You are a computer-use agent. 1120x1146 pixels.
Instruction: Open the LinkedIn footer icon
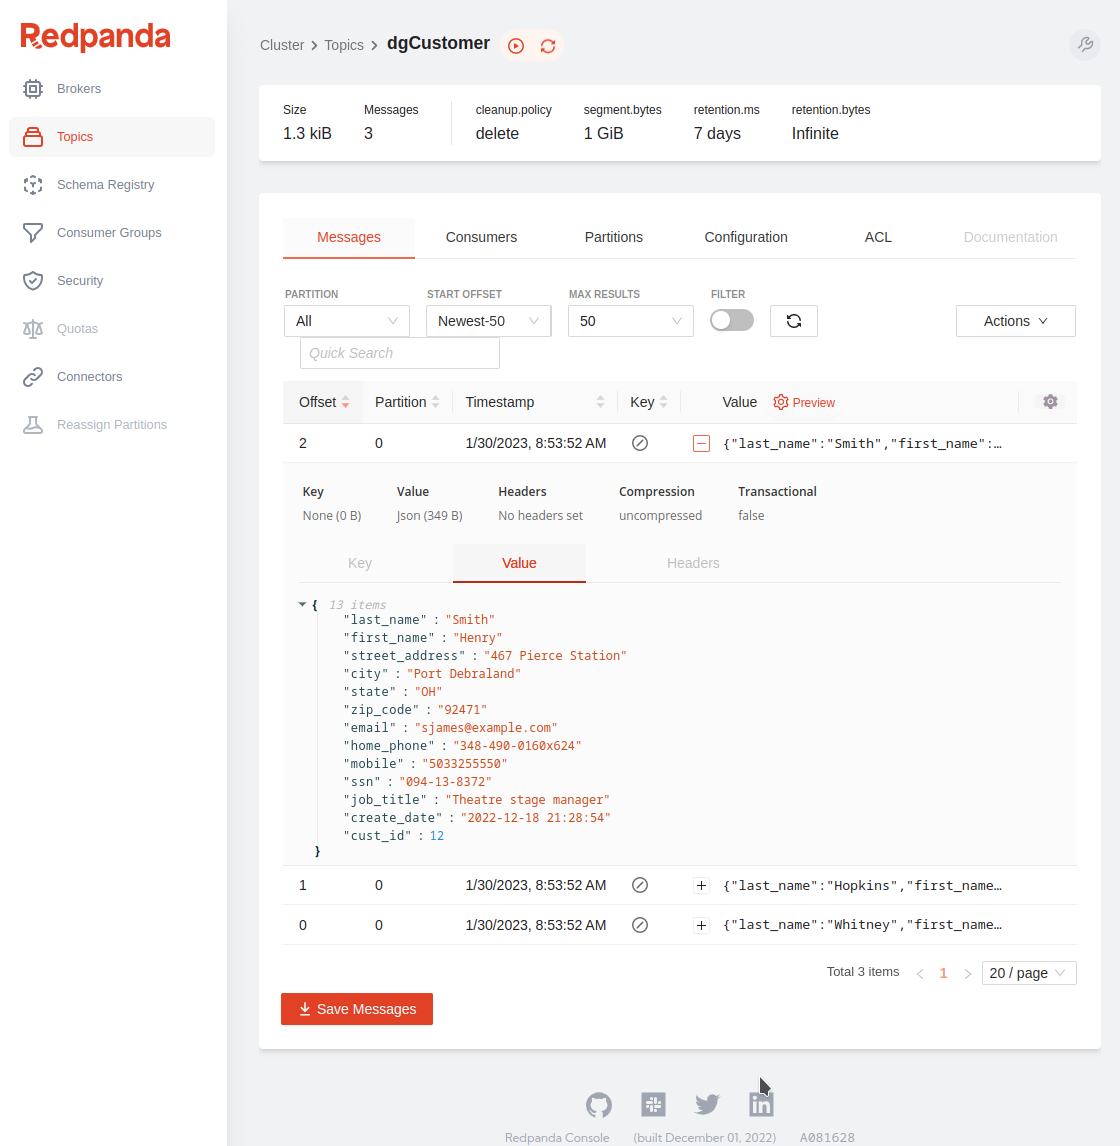(x=761, y=1104)
